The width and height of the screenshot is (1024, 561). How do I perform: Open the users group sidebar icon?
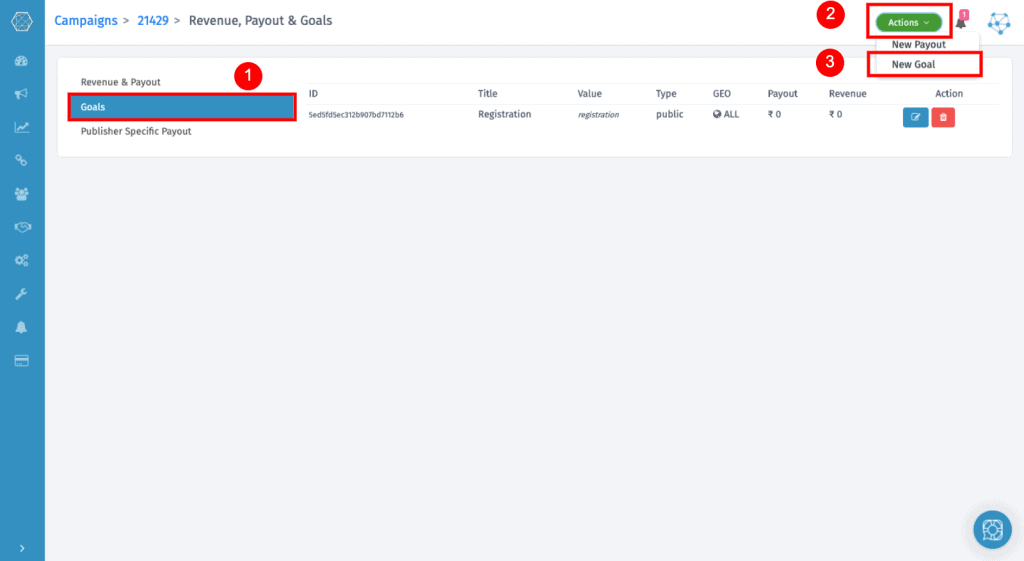pyautogui.click(x=21, y=193)
